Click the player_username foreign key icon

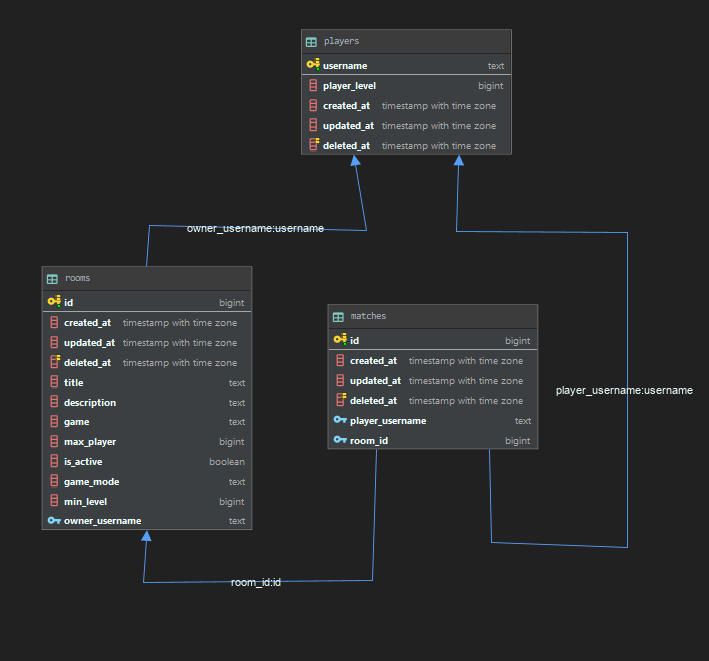click(x=340, y=421)
